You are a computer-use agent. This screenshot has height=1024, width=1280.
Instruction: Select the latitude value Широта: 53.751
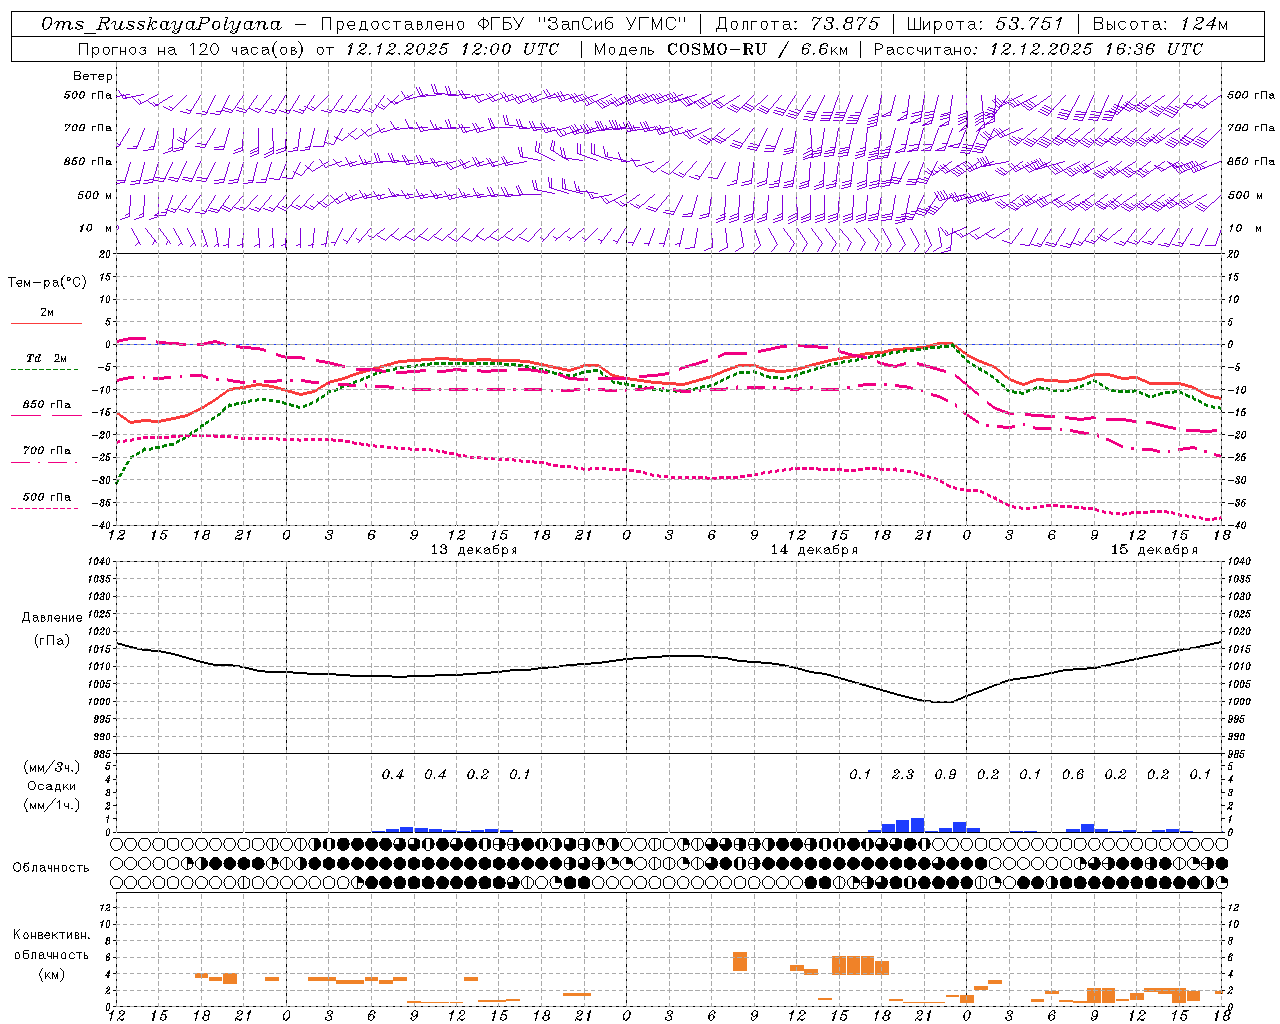tap(986, 24)
